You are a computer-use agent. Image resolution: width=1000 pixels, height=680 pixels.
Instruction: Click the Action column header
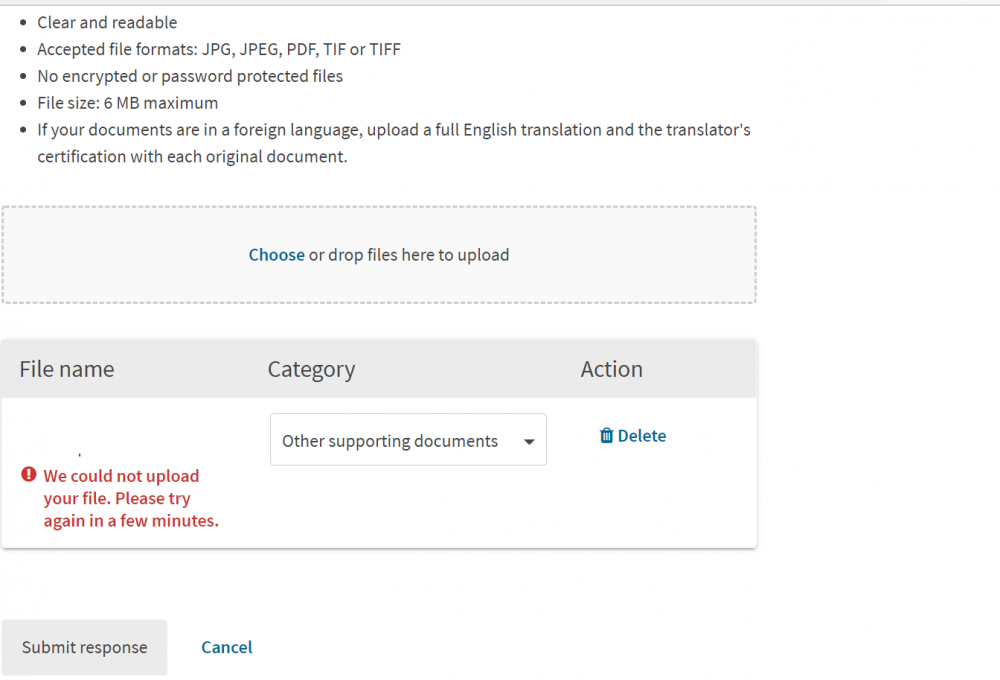[611, 369]
